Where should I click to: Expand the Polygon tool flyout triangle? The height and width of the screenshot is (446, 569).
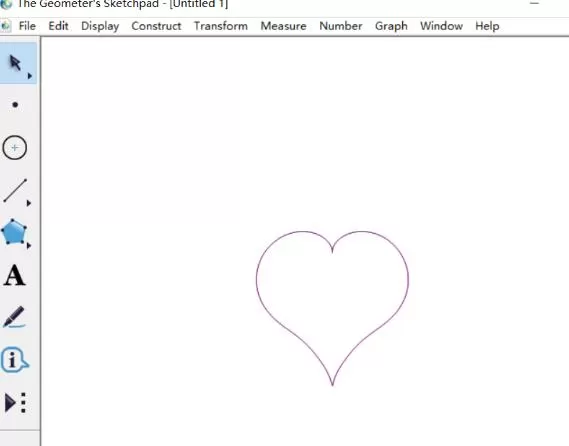pyautogui.click(x=29, y=246)
